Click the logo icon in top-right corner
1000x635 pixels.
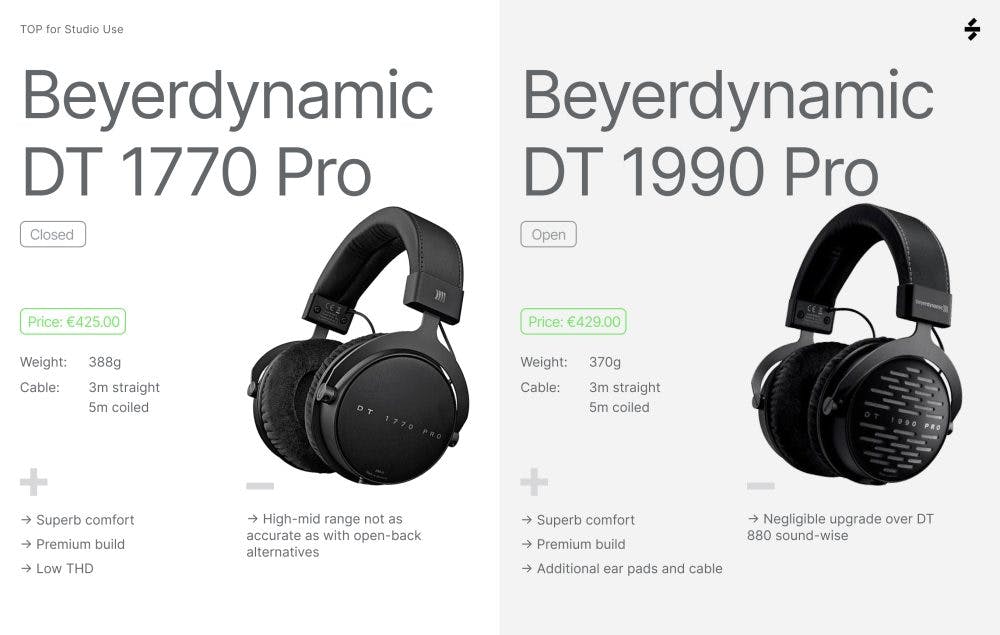pos(972,29)
